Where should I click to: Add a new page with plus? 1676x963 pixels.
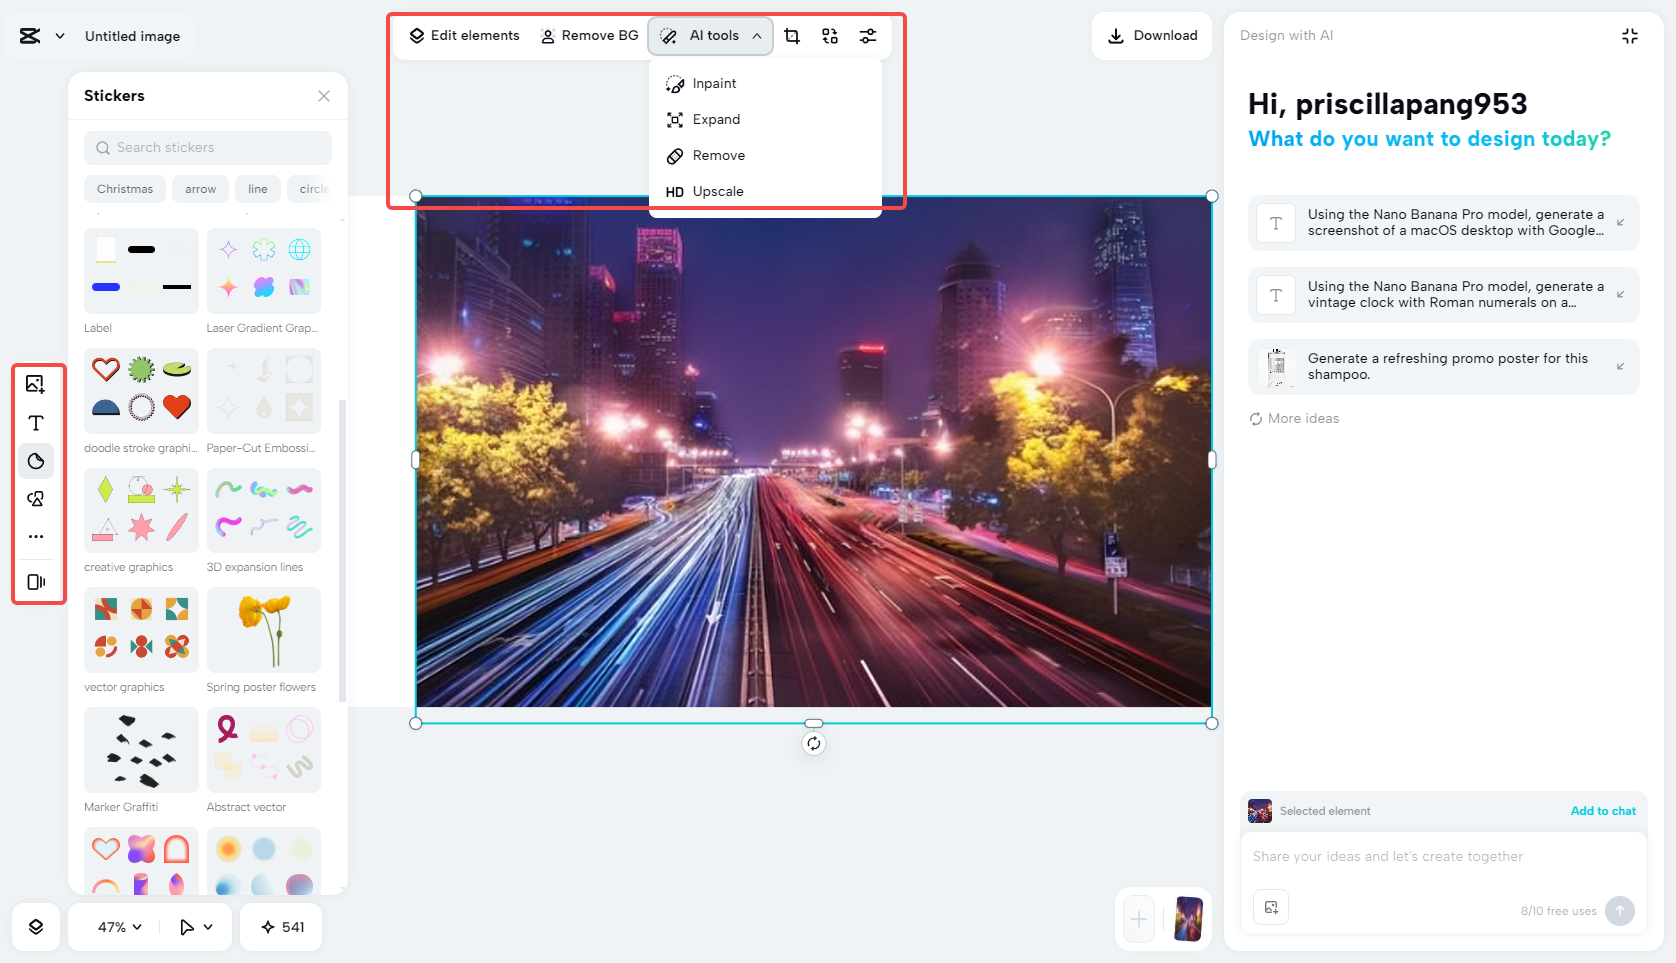(x=1139, y=919)
